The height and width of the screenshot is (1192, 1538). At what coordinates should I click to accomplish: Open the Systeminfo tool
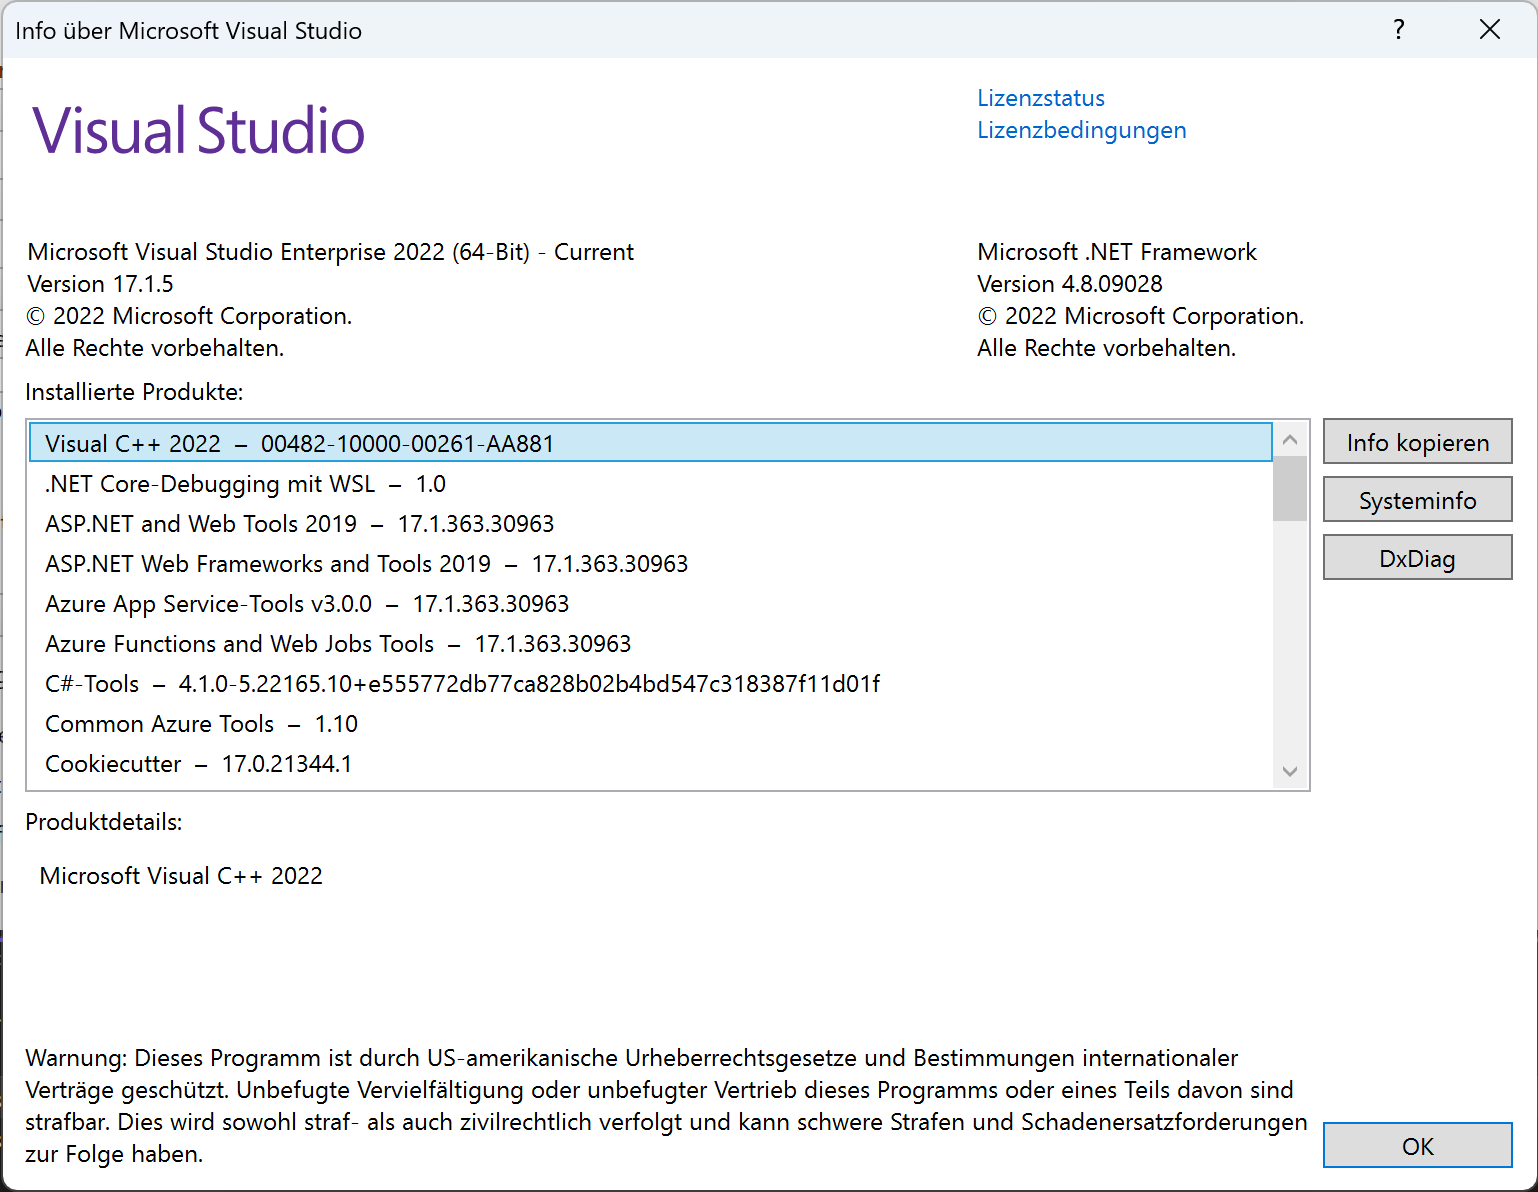tap(1417, 499)
